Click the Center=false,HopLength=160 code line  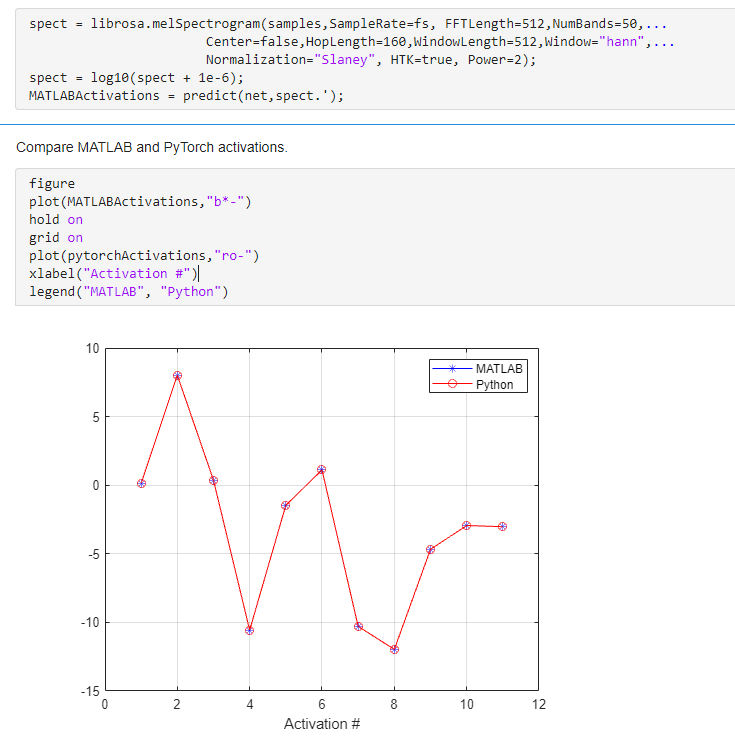(440, 42)
